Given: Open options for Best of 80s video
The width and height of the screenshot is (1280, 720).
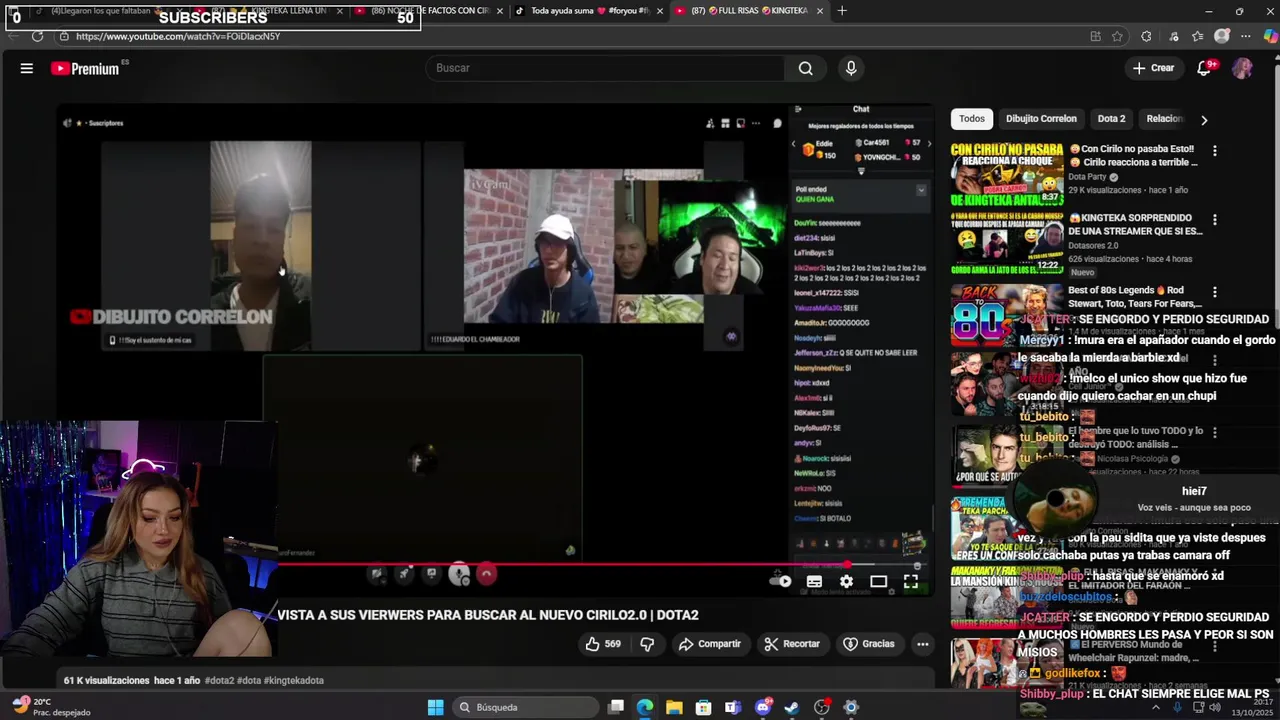Looking at the screenshot, I should pyautogui.click(x=1215, y=293).
